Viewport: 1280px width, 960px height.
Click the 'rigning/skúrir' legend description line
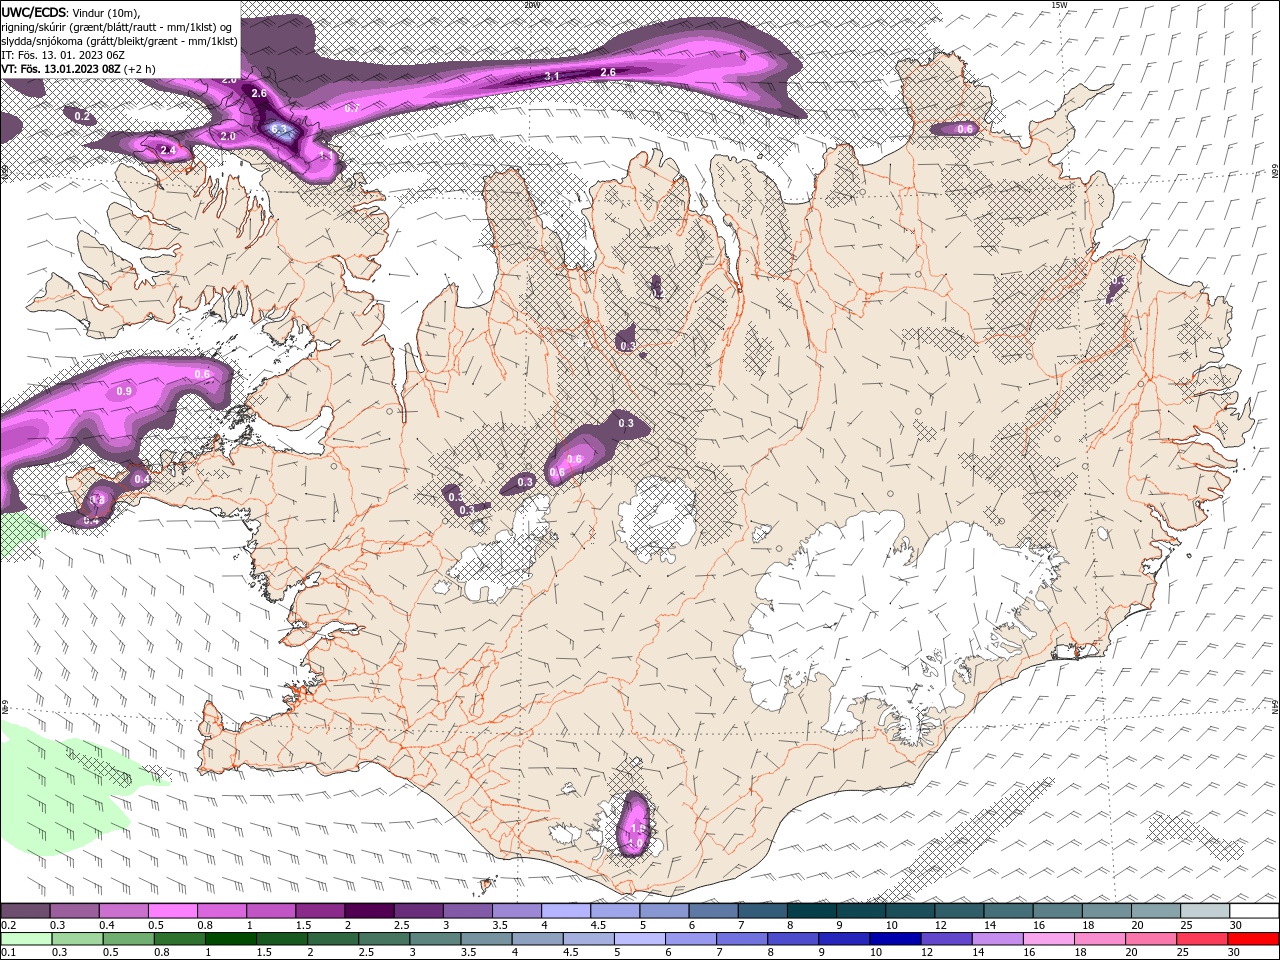click(117, 26)
